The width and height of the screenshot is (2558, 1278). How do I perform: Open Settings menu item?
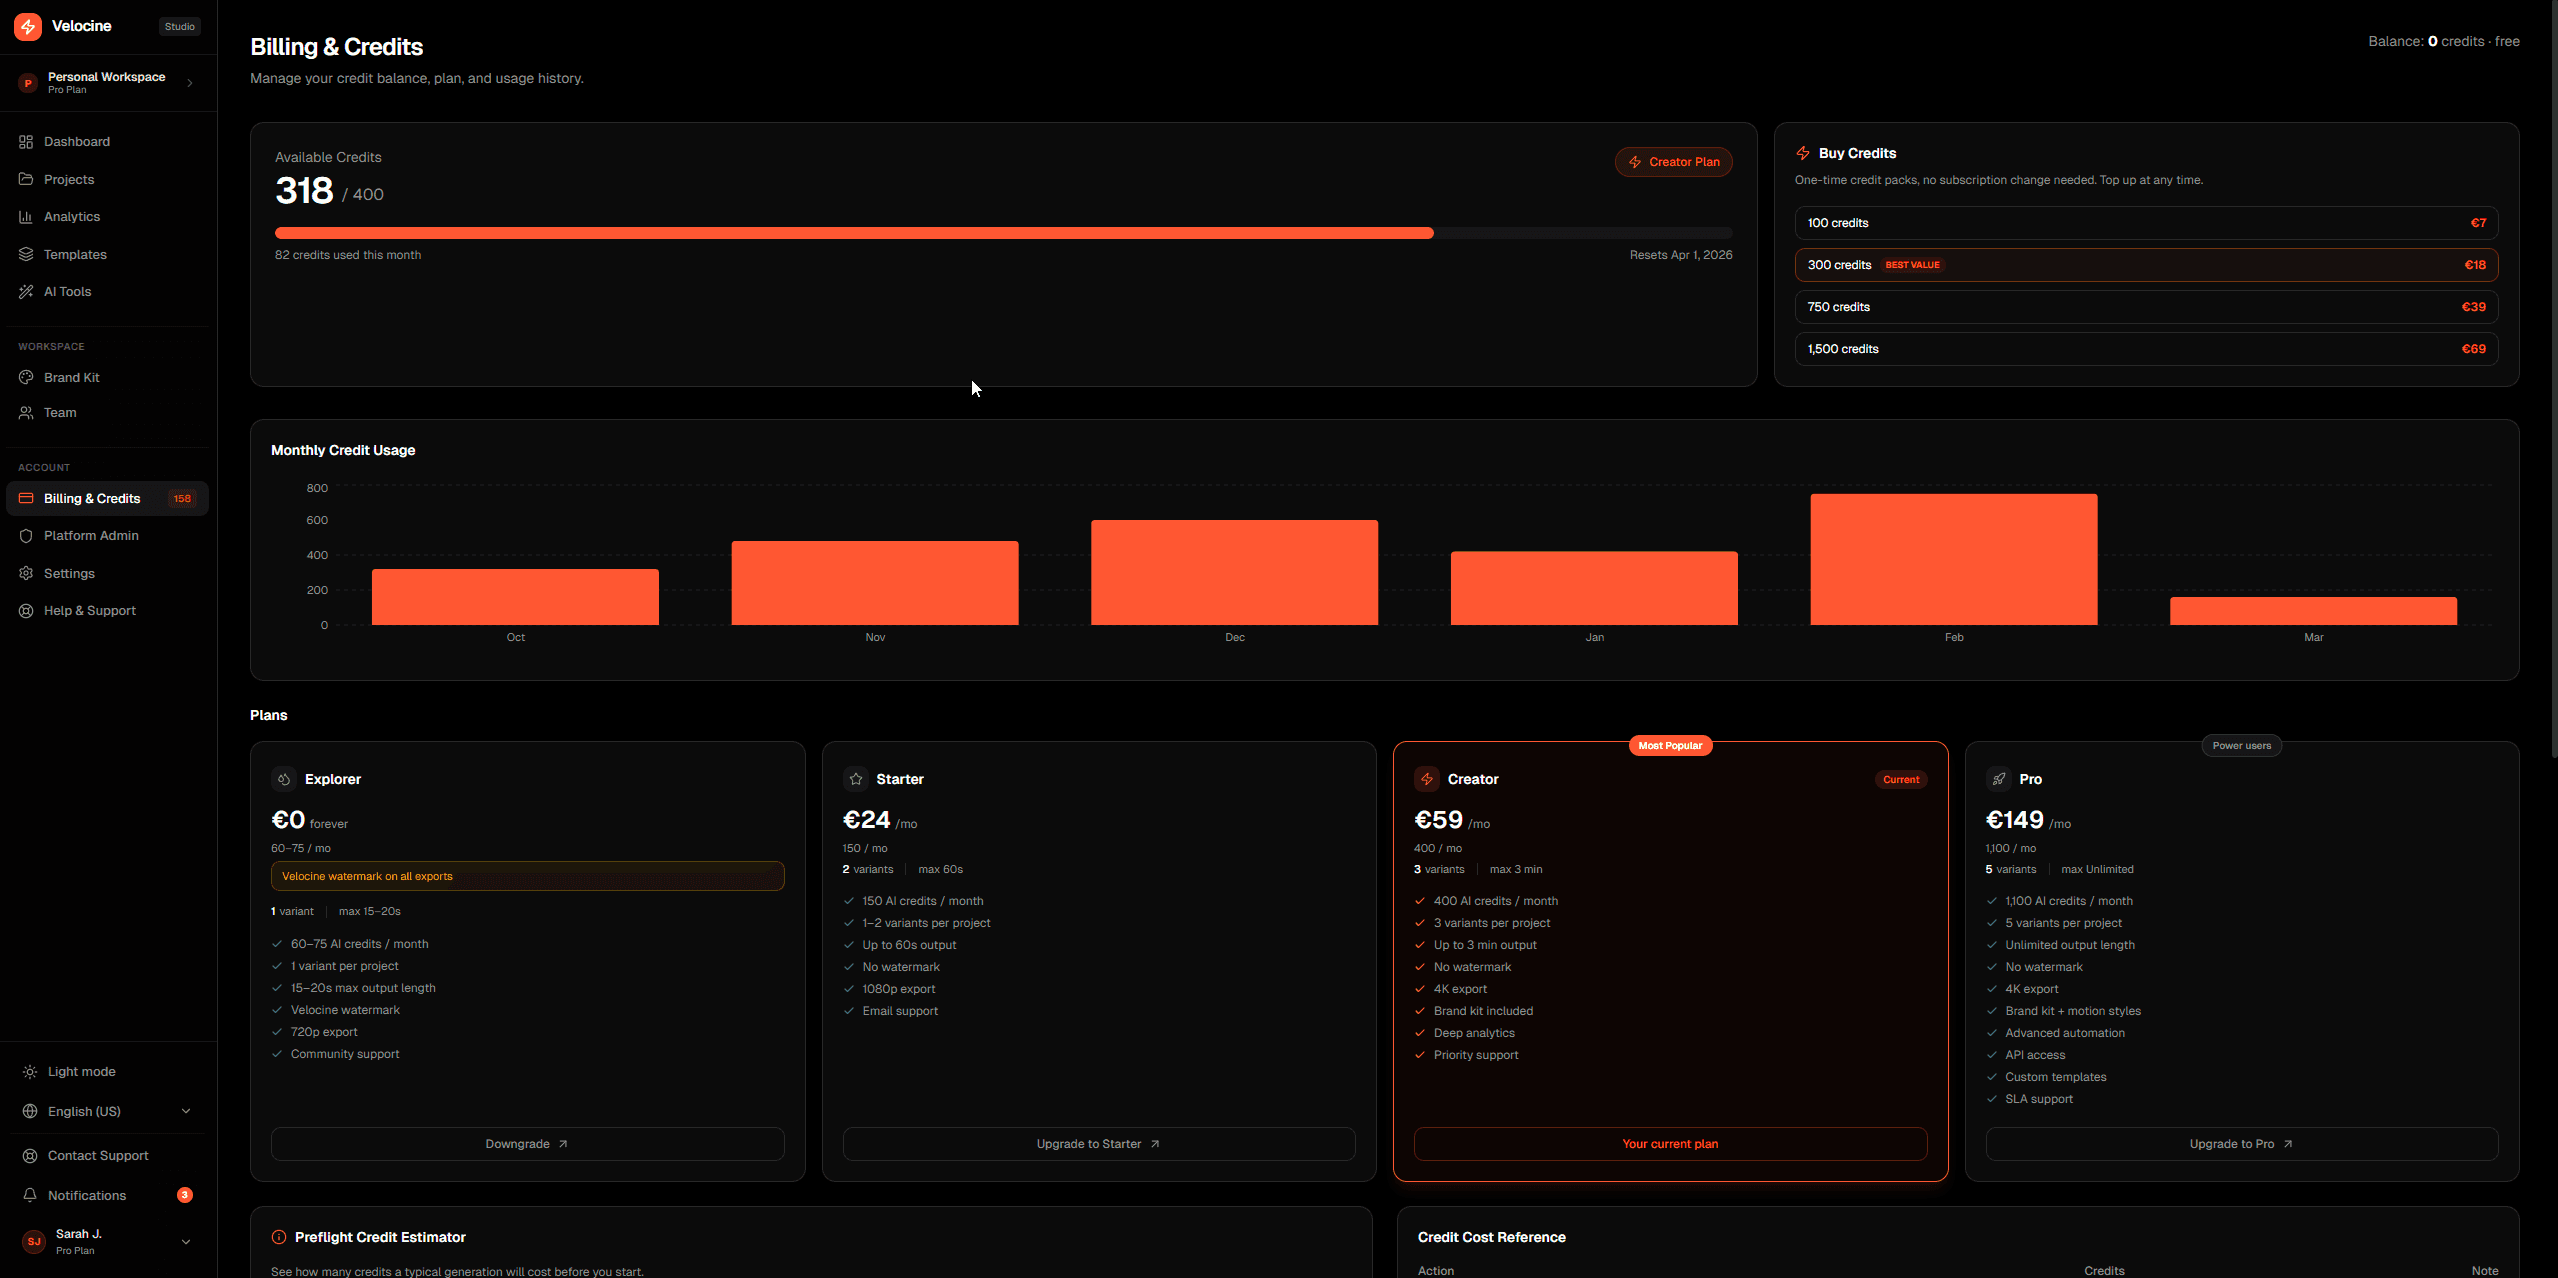pos(69,574)
